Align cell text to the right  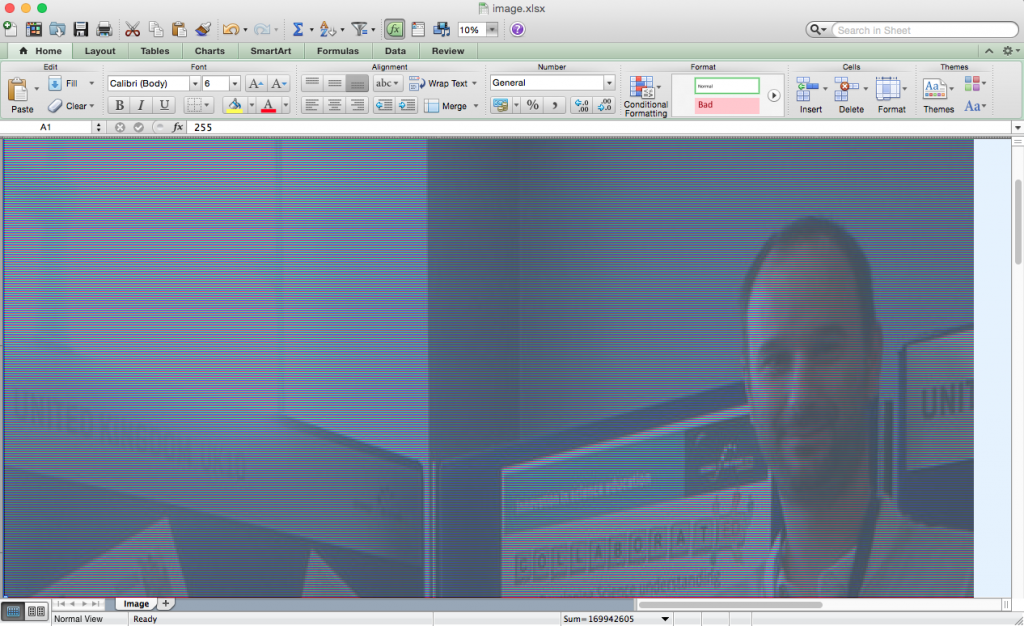pos(357,105)
